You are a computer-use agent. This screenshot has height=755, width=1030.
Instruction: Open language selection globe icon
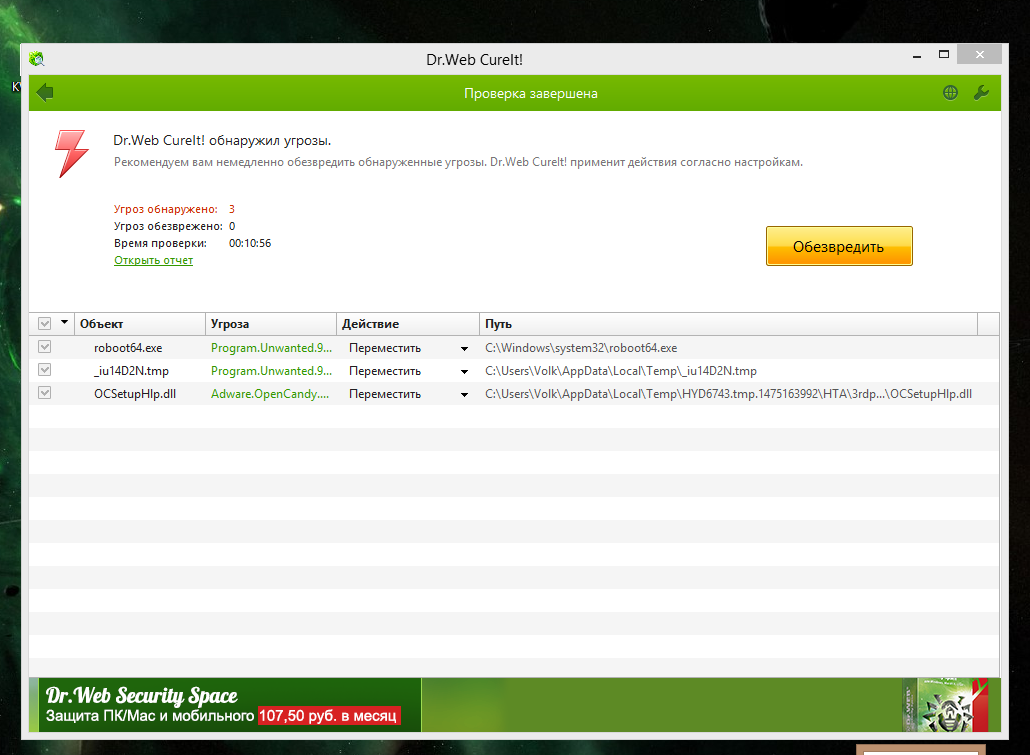click(950, 93)
